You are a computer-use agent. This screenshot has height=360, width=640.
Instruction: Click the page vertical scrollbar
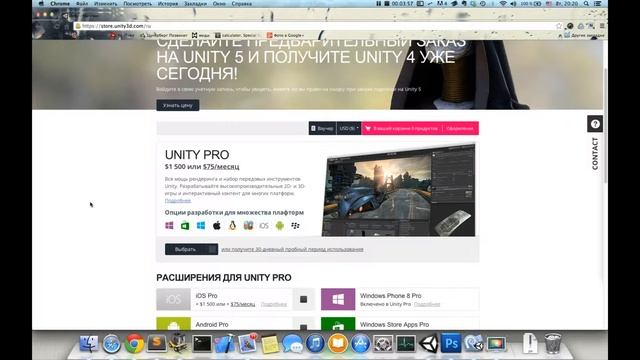pos(605,126)
